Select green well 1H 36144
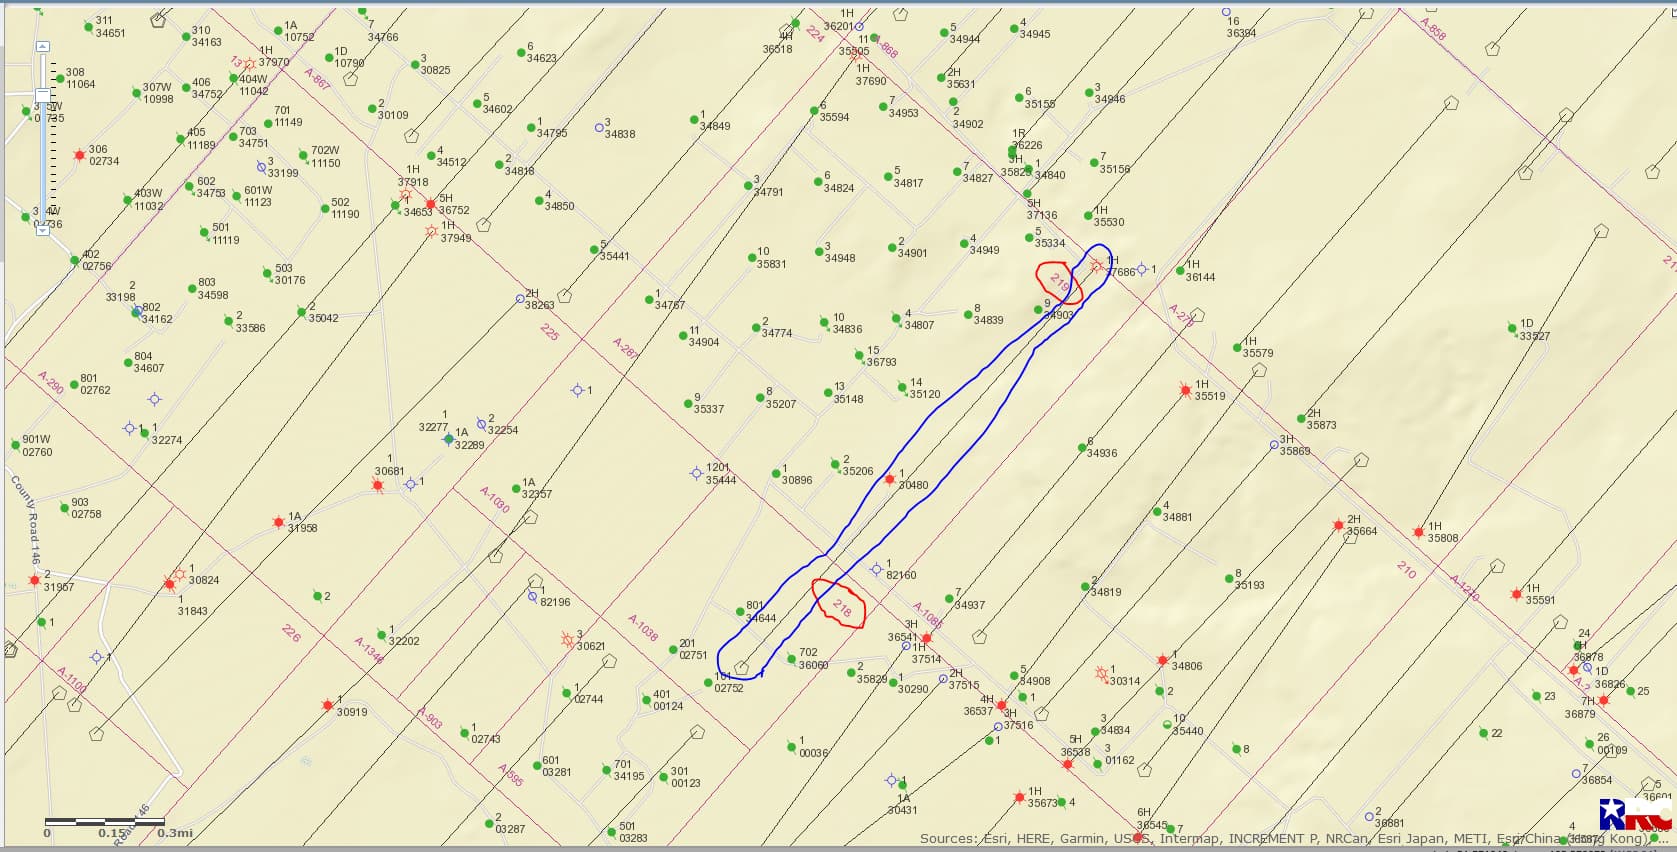The height and width of the screenshot is (852, 1677). [x=1180, y=270]
